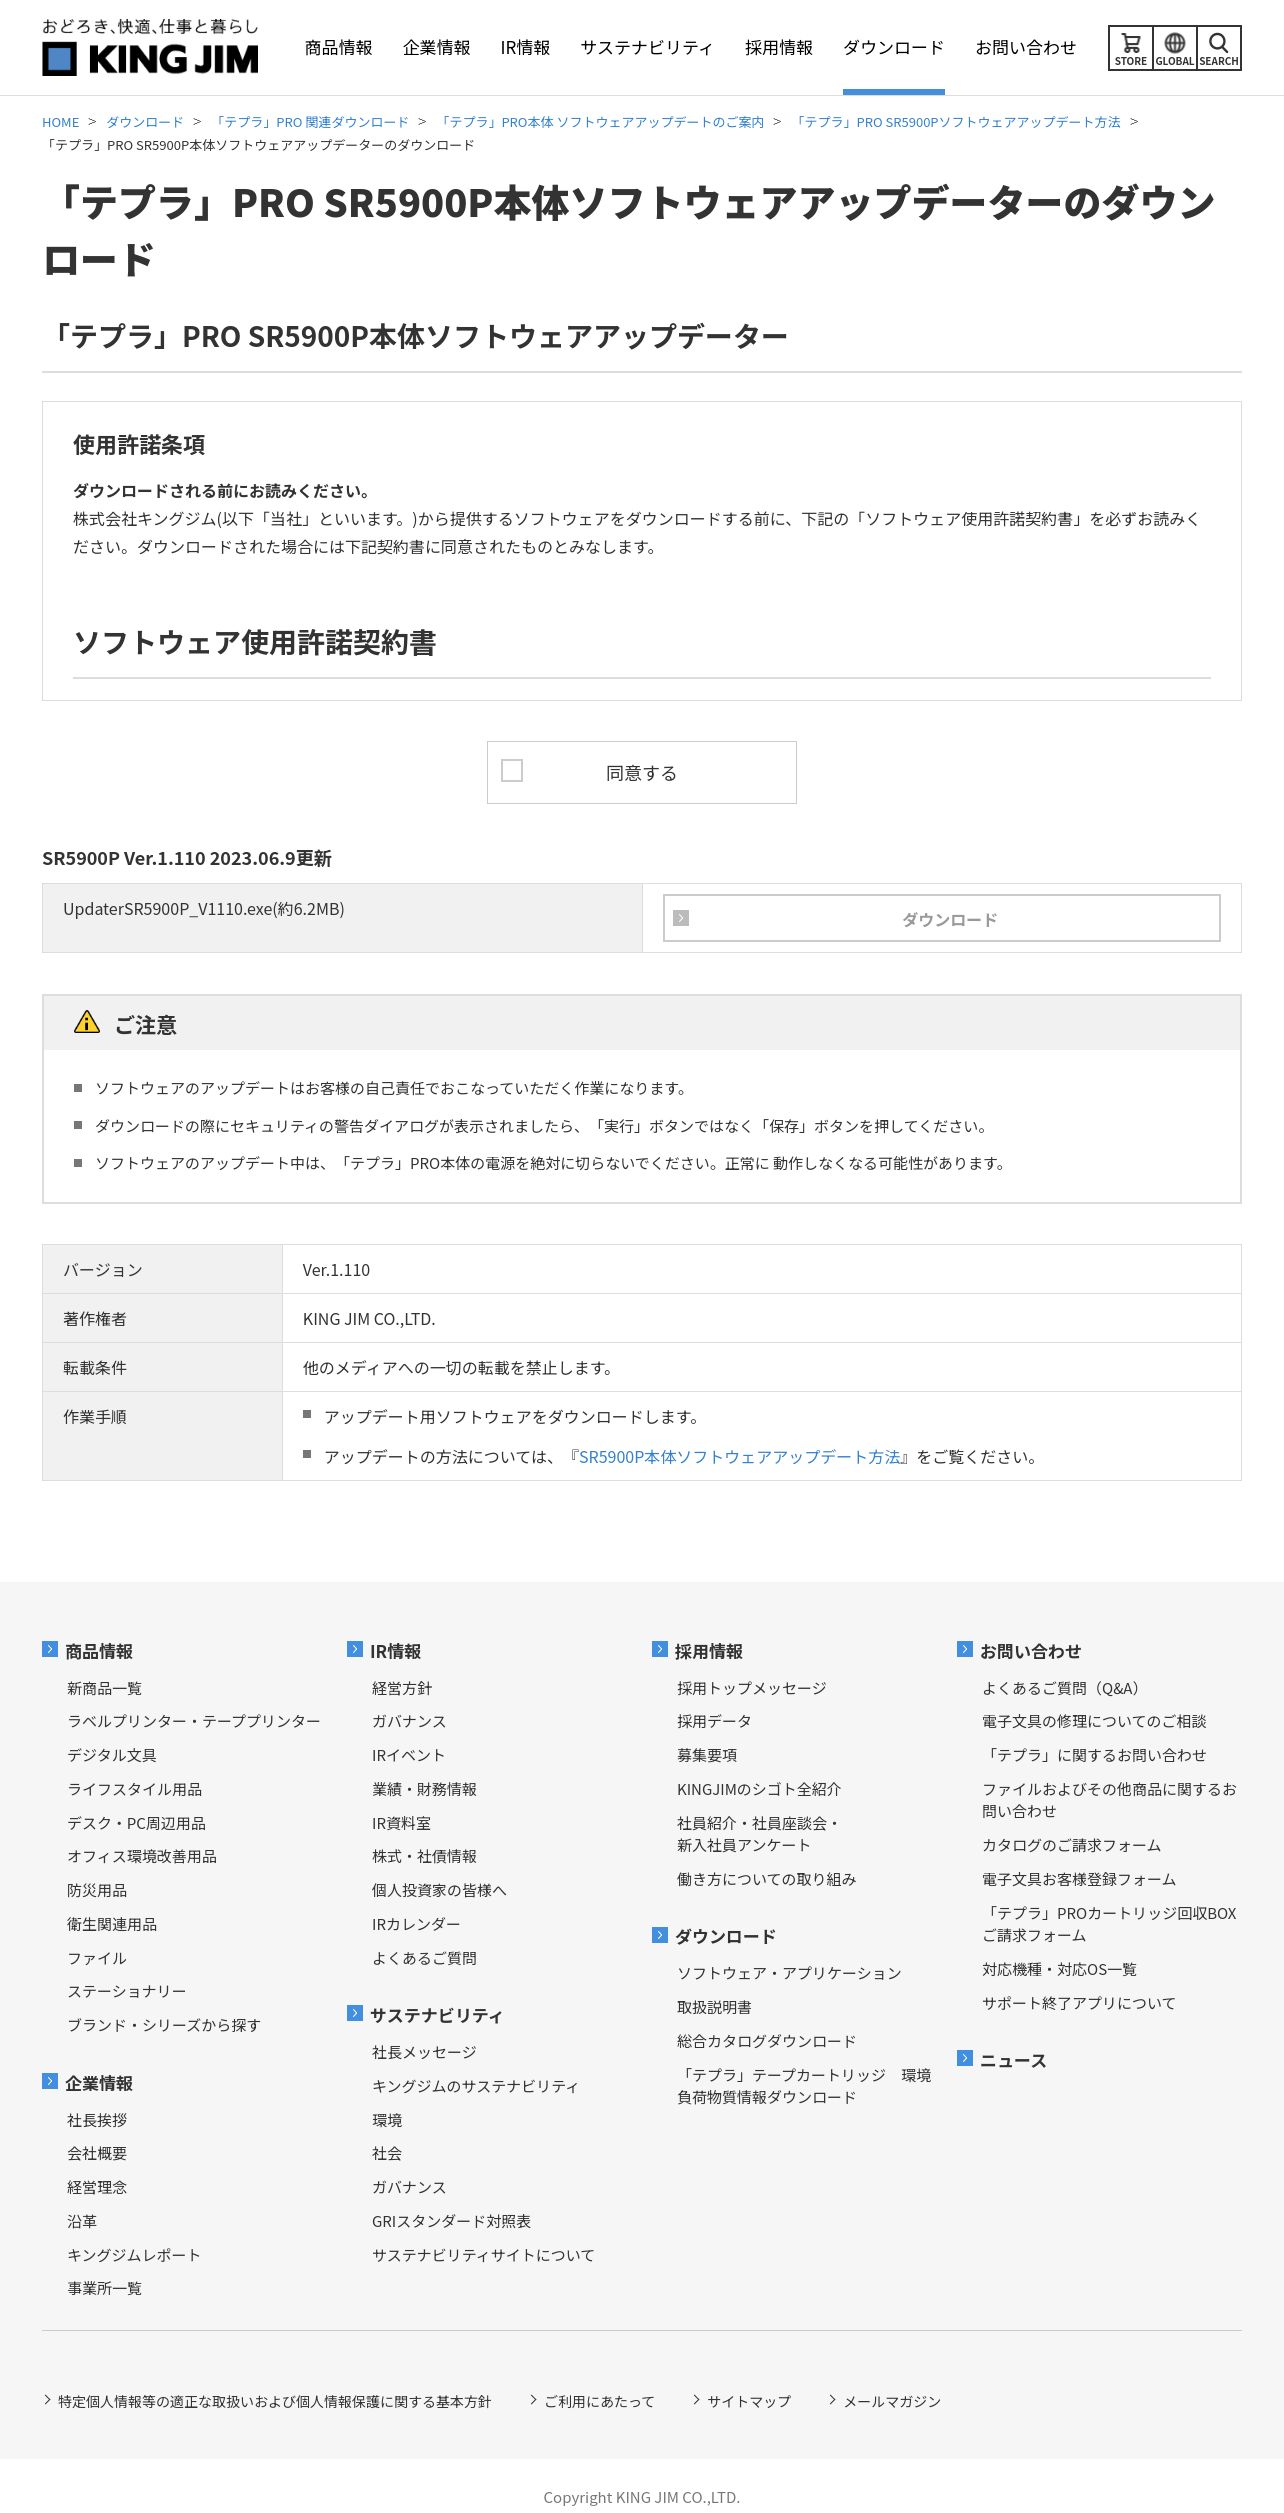Open ソフトウェアアップデートのご案内 breadcrumb link
1284x2513 pixels.
[601, 122]
